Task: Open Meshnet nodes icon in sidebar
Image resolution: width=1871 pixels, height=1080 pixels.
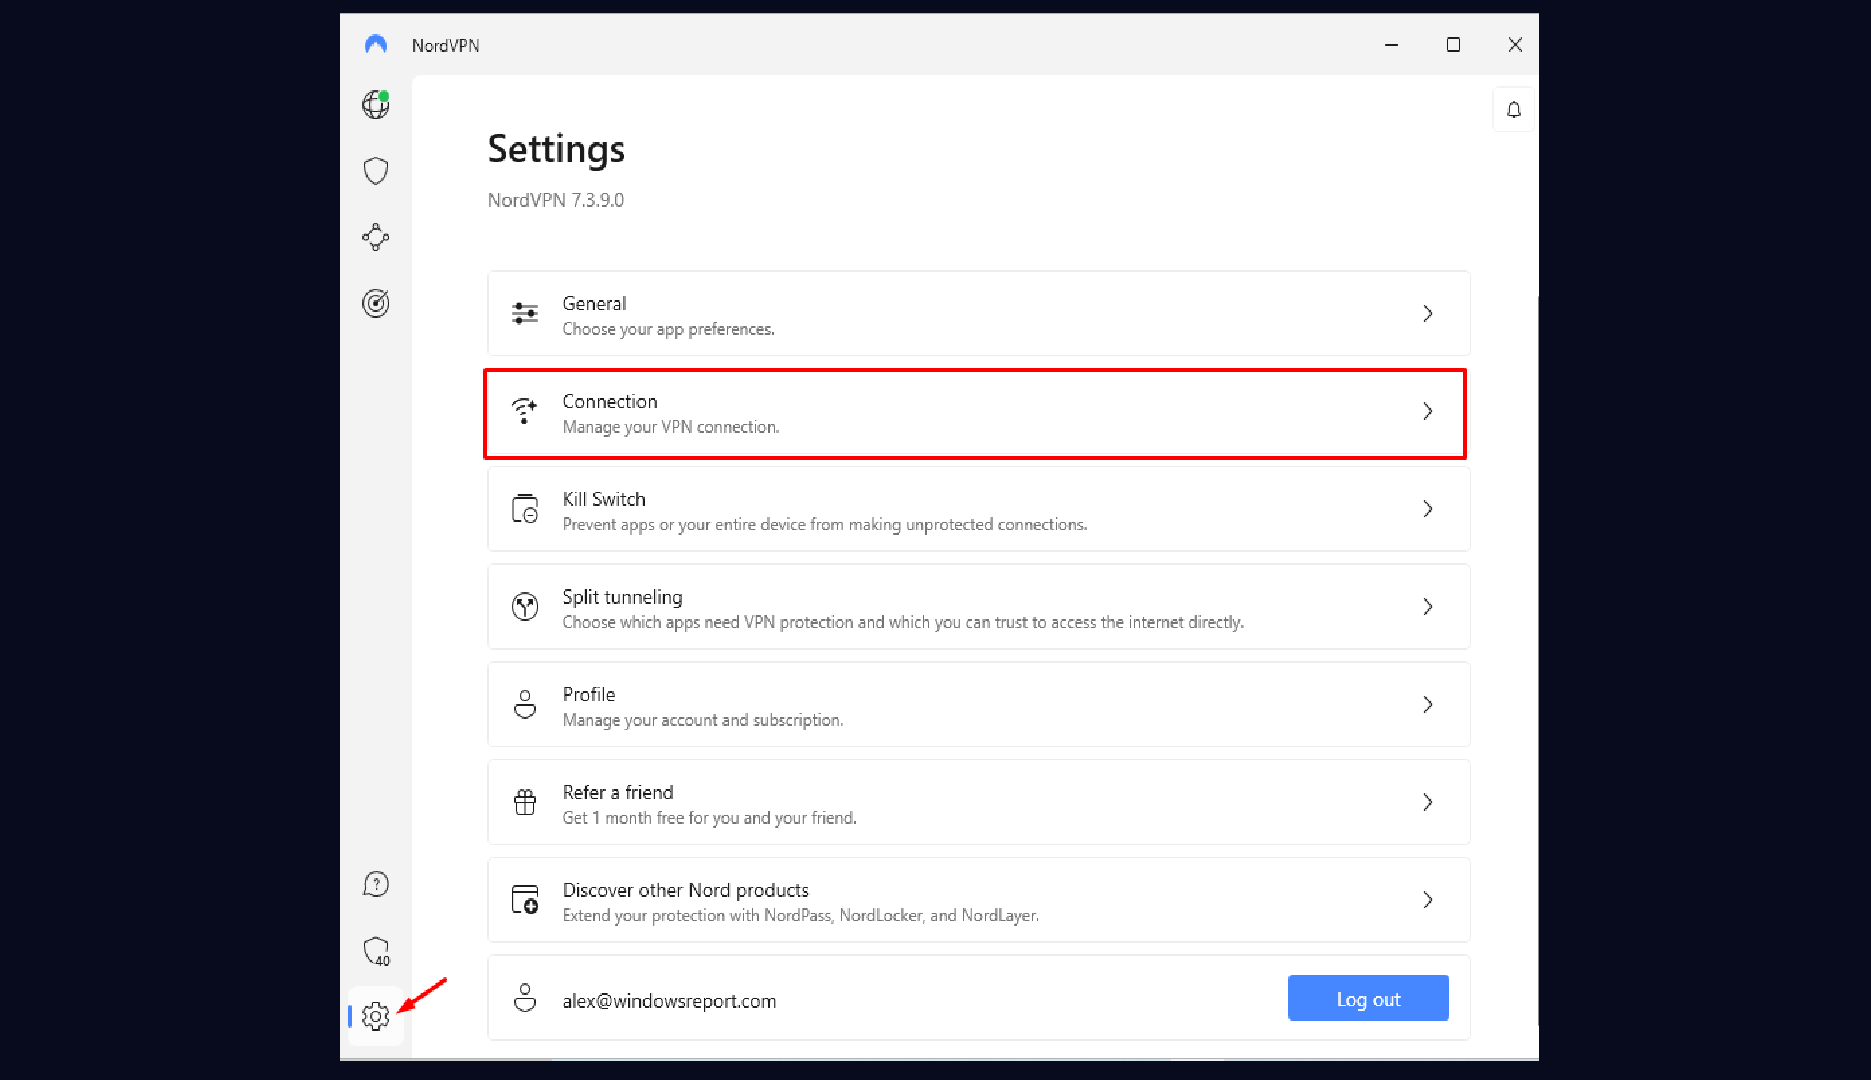Action: click(x=375, y=237)
